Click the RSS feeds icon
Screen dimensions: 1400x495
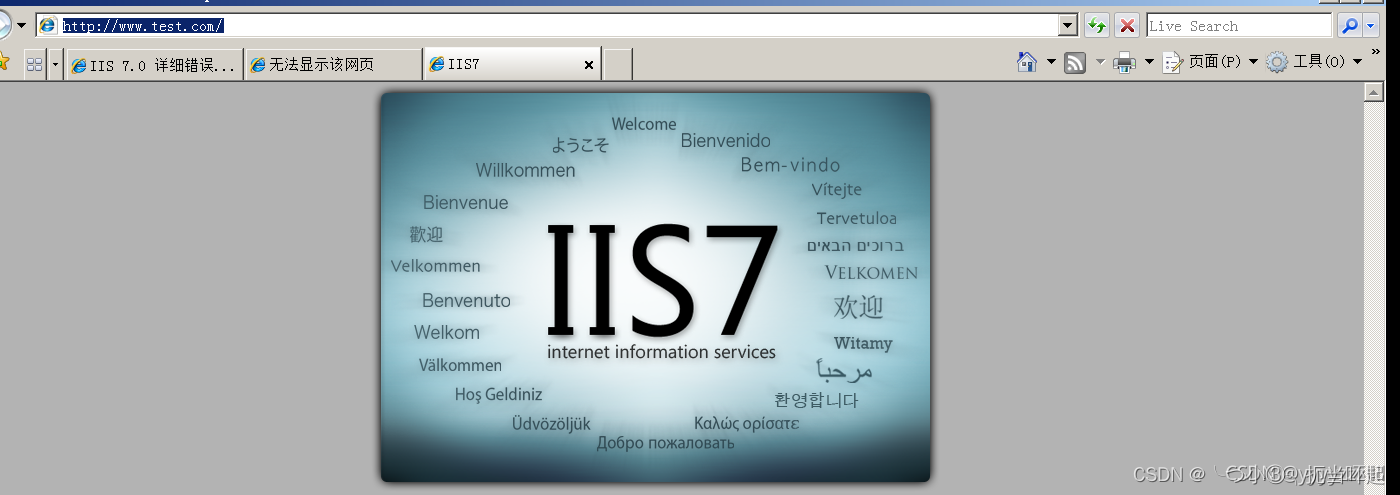pos(1076,63)
